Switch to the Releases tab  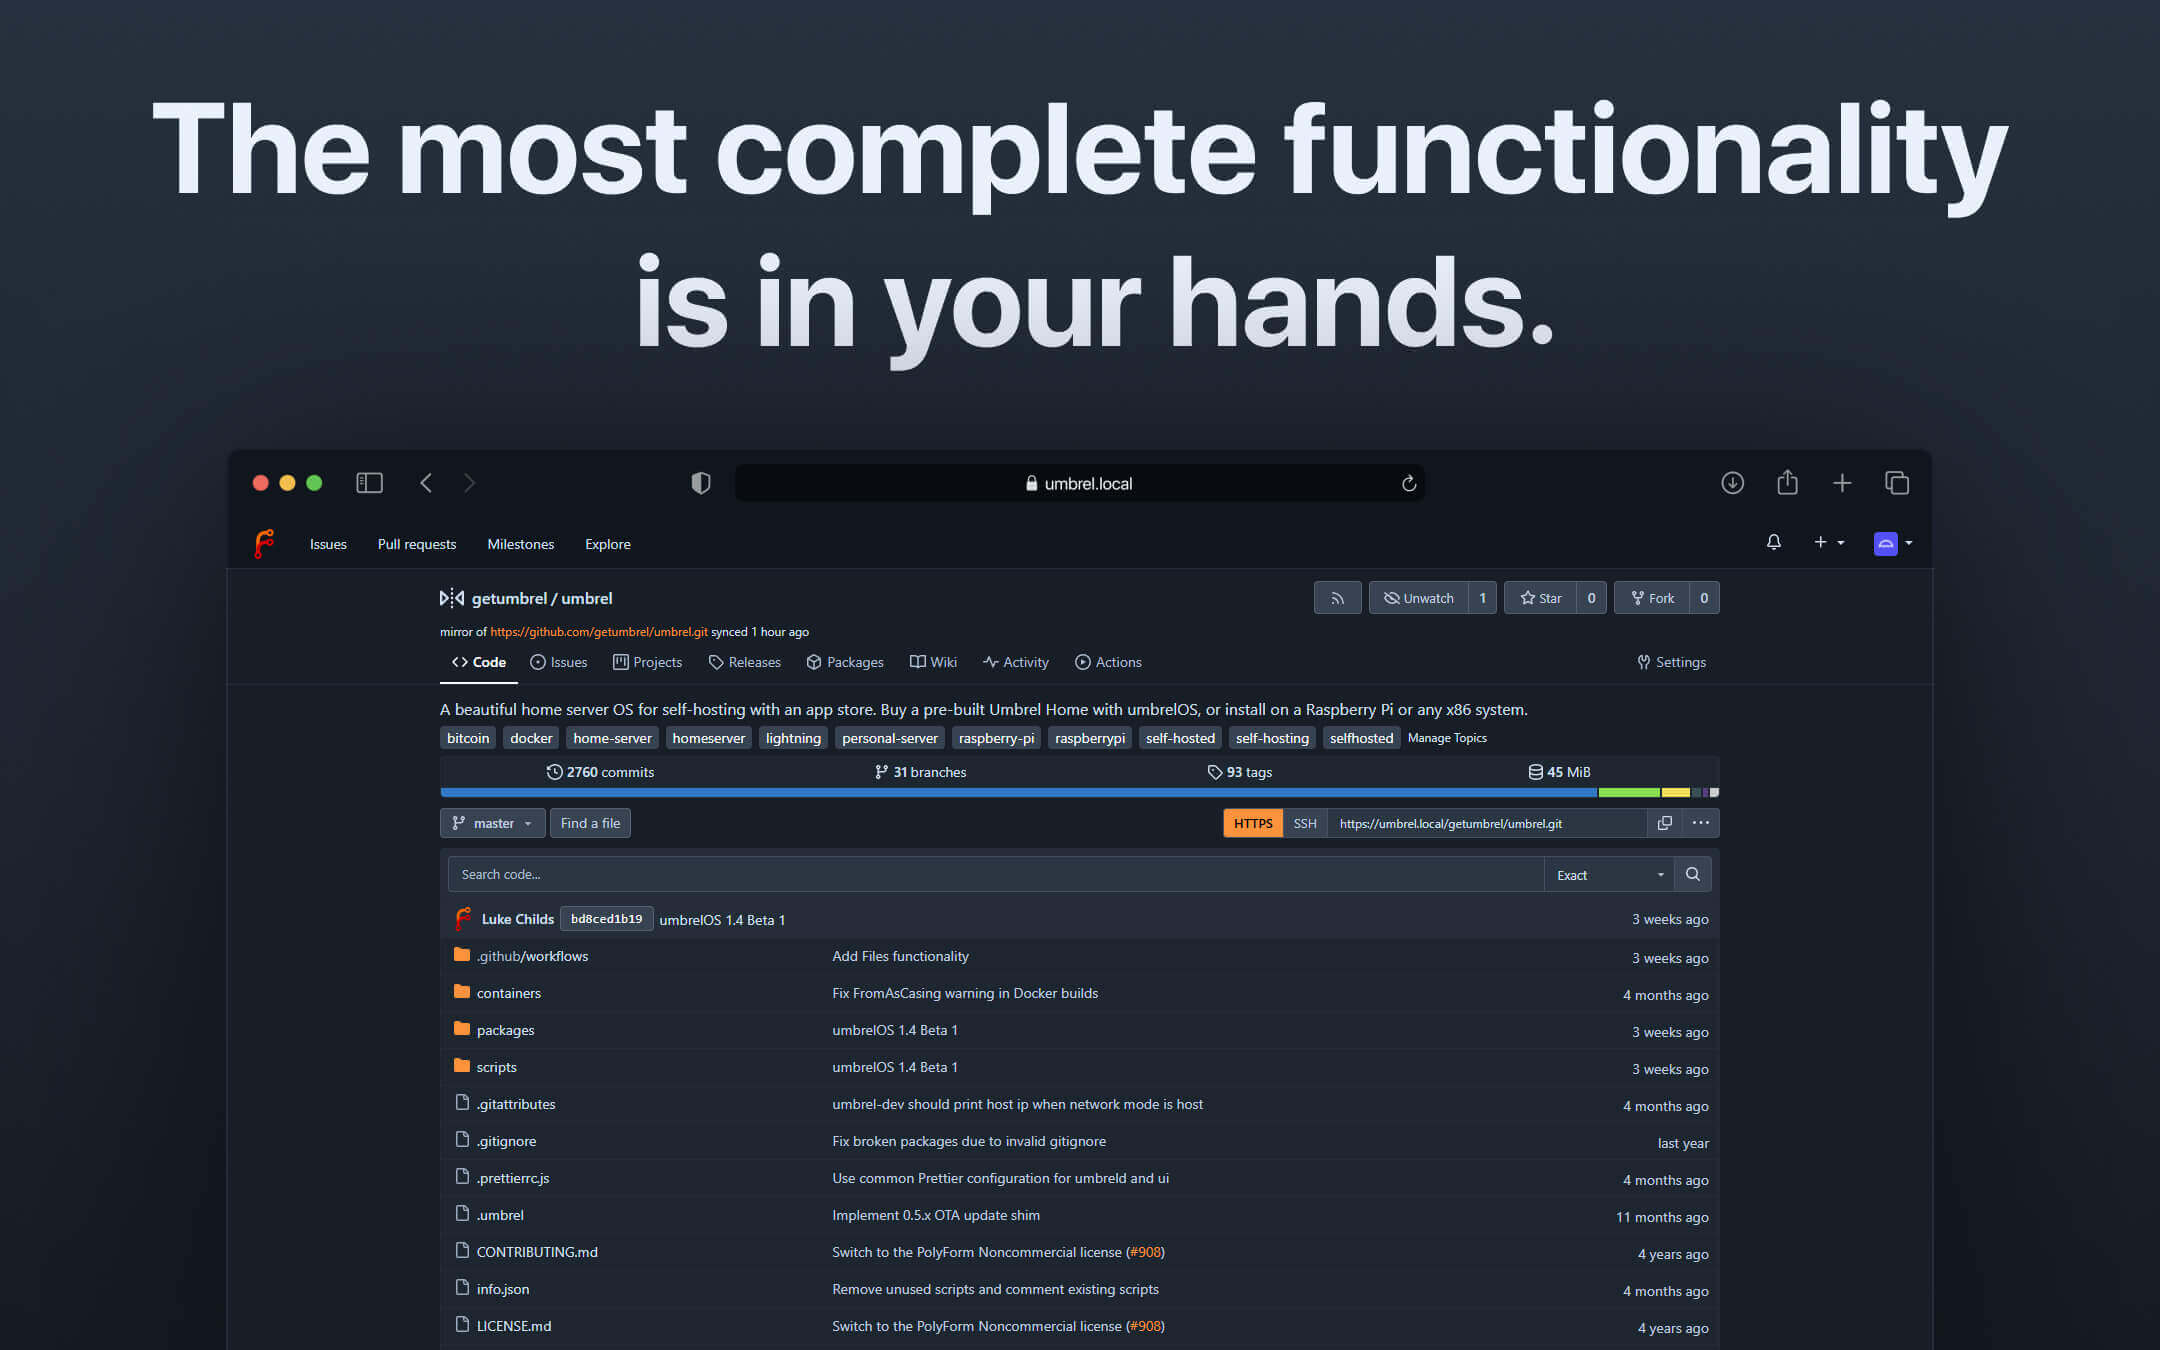(x=744, y=662)
